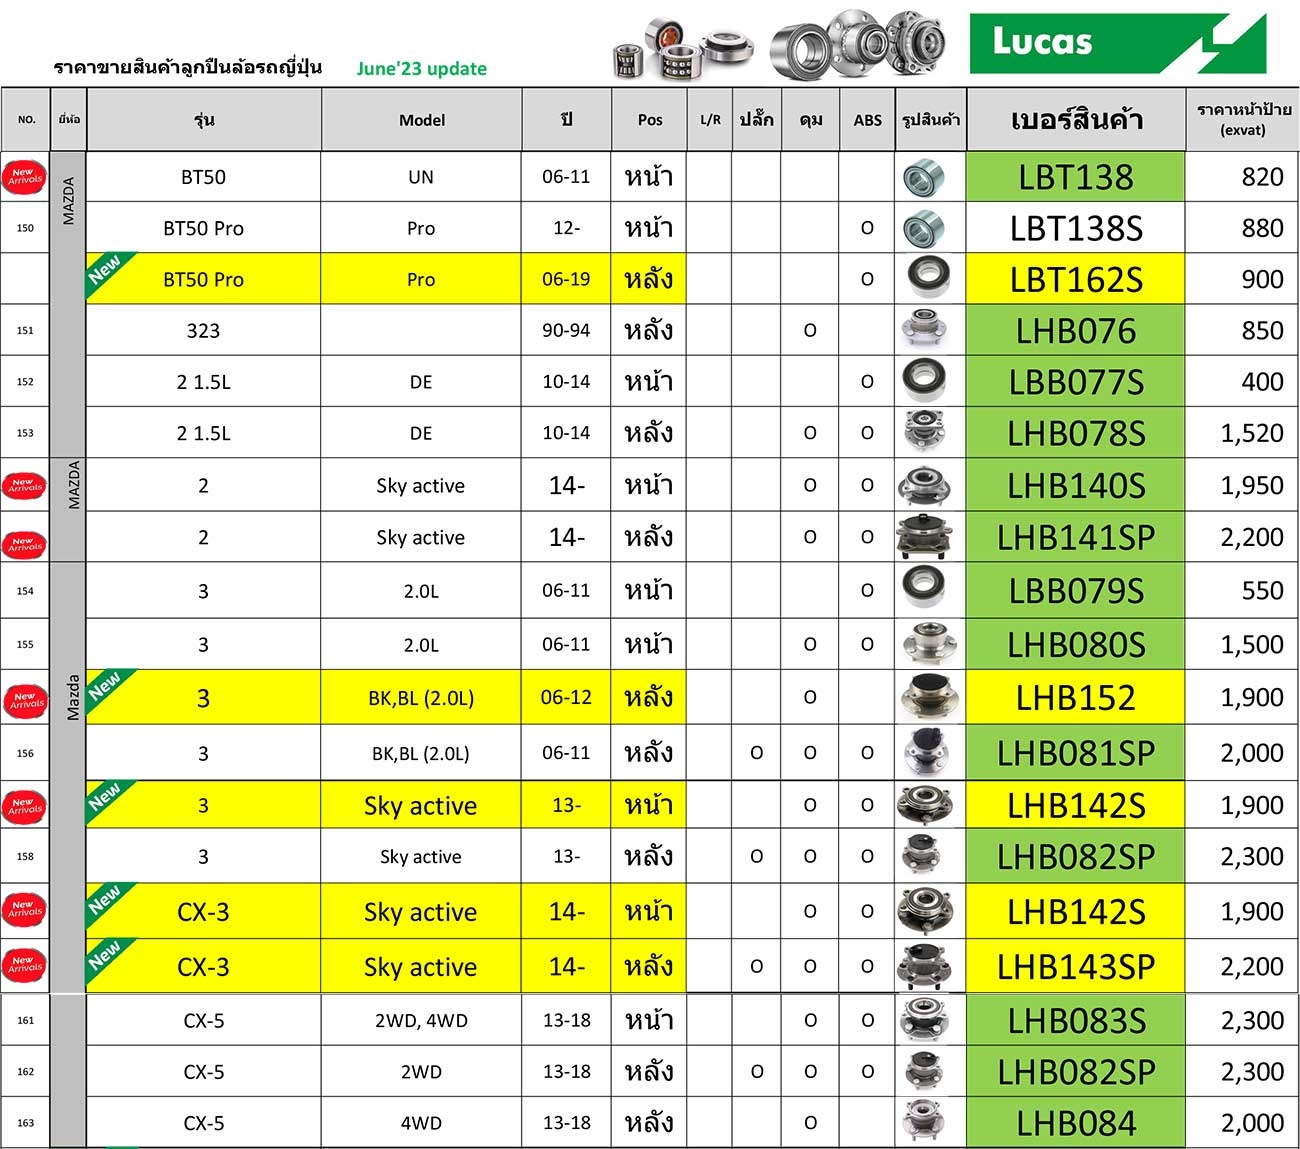This screenshot has width=1300, height=1149.
Task: Click the New Arrivals badge on the LHB143SP row
Action: coord(25,965)
